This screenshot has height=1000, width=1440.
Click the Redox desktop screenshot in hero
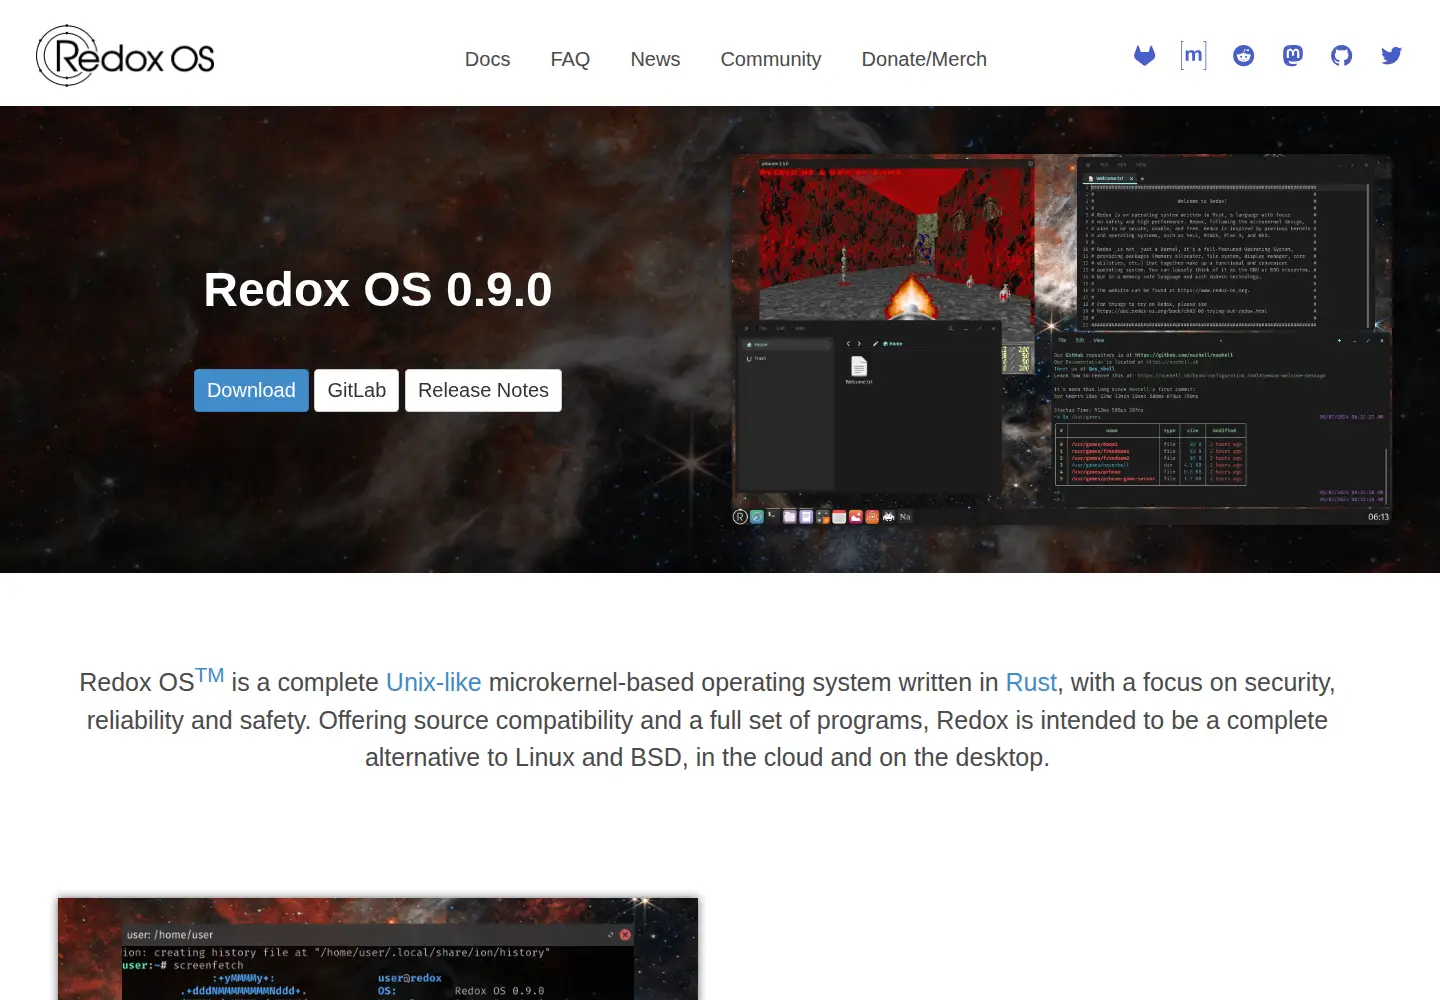pos(1061,340)
